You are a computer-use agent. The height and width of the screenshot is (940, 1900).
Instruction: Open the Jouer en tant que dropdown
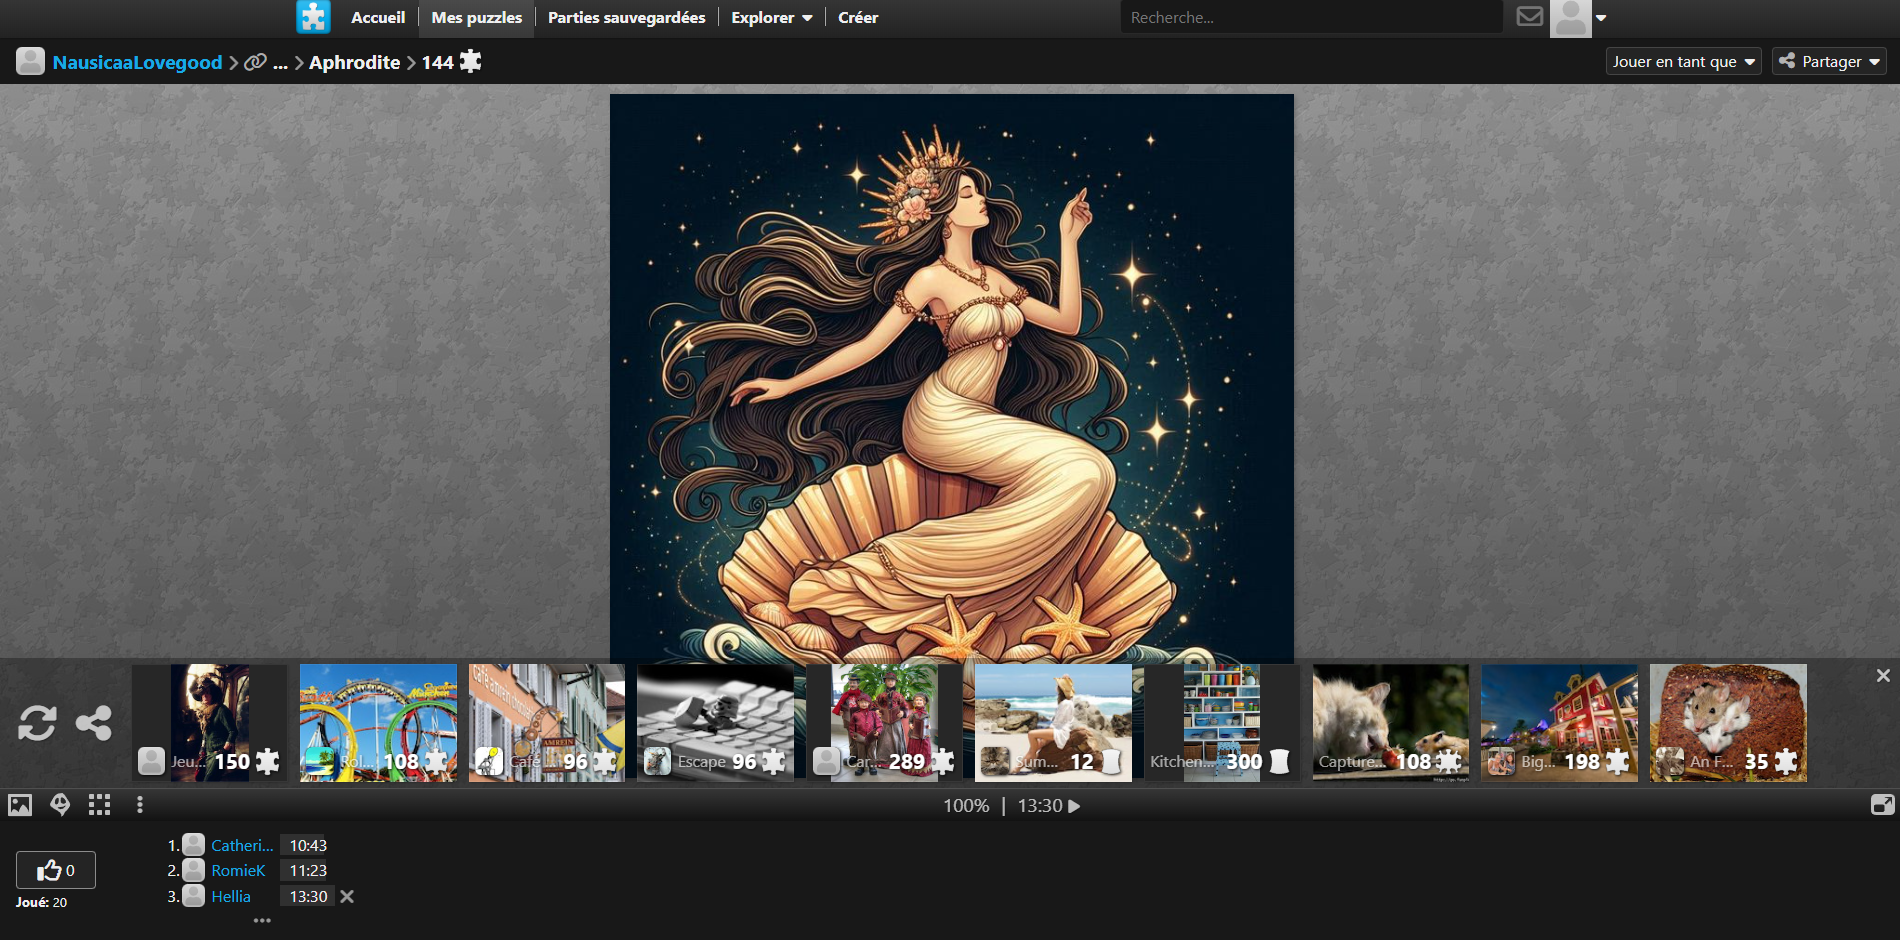click(x=1683, y=62)
